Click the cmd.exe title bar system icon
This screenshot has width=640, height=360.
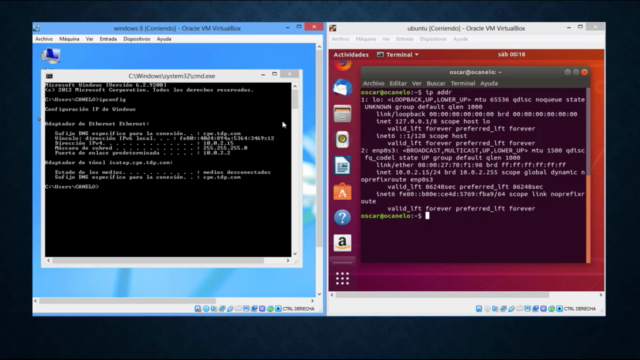(49, 76)
